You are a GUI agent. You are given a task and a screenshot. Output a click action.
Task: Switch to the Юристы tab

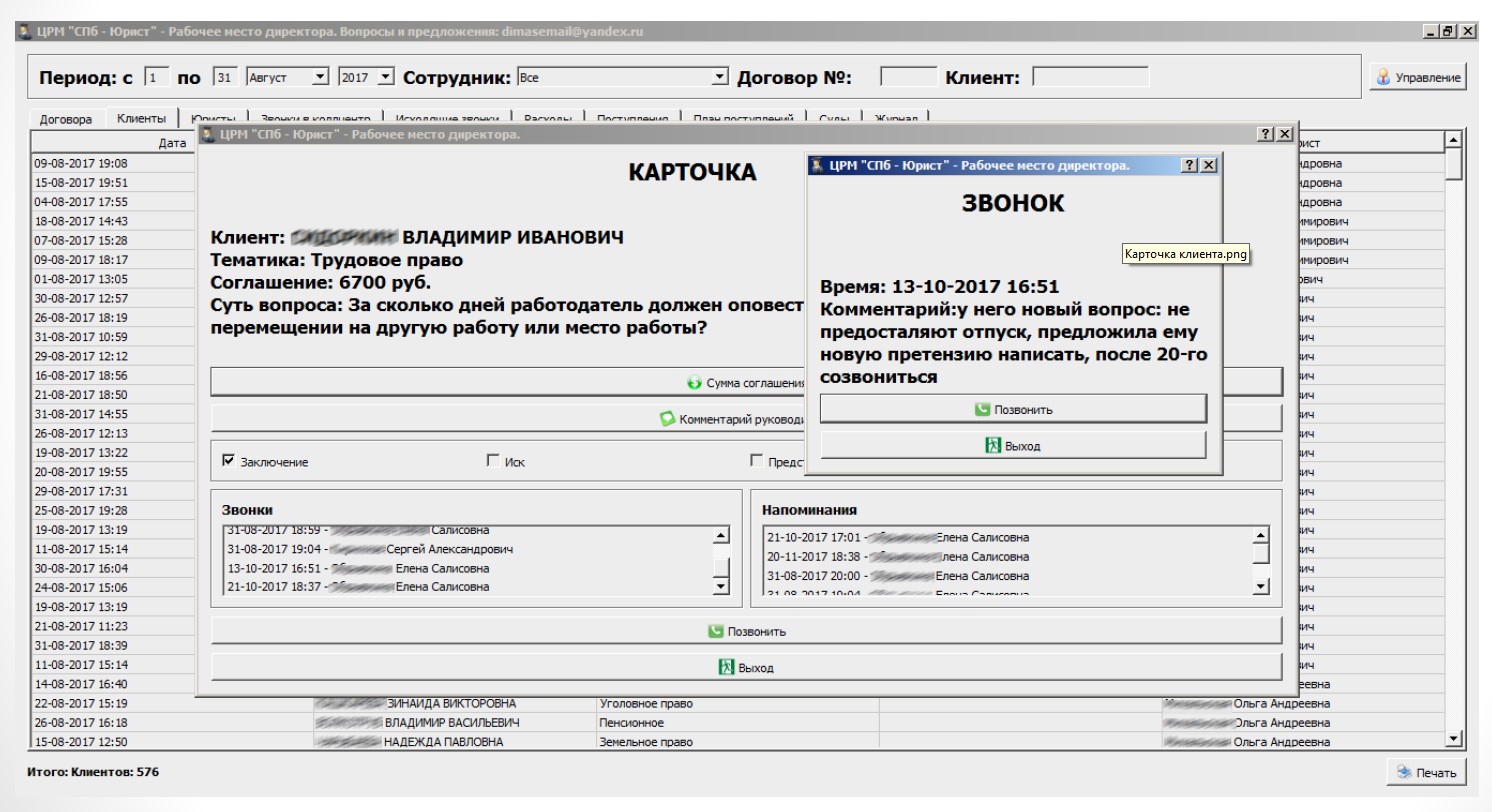click(x=213, y=119)
